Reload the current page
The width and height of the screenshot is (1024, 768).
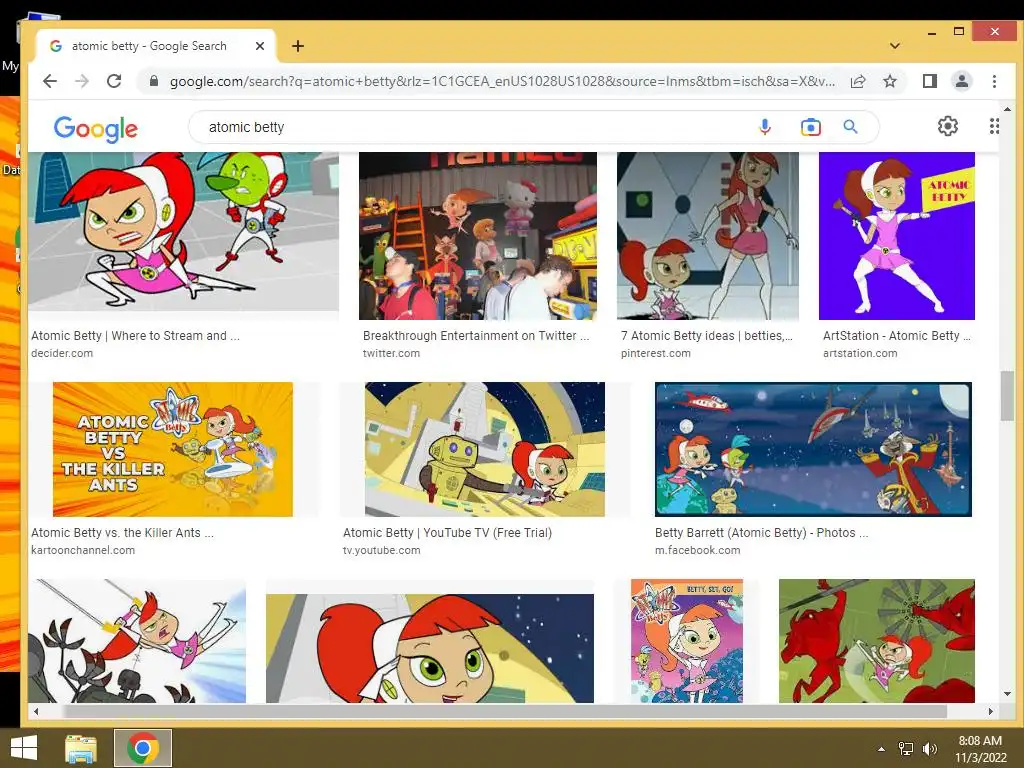(x=114, y=81)
